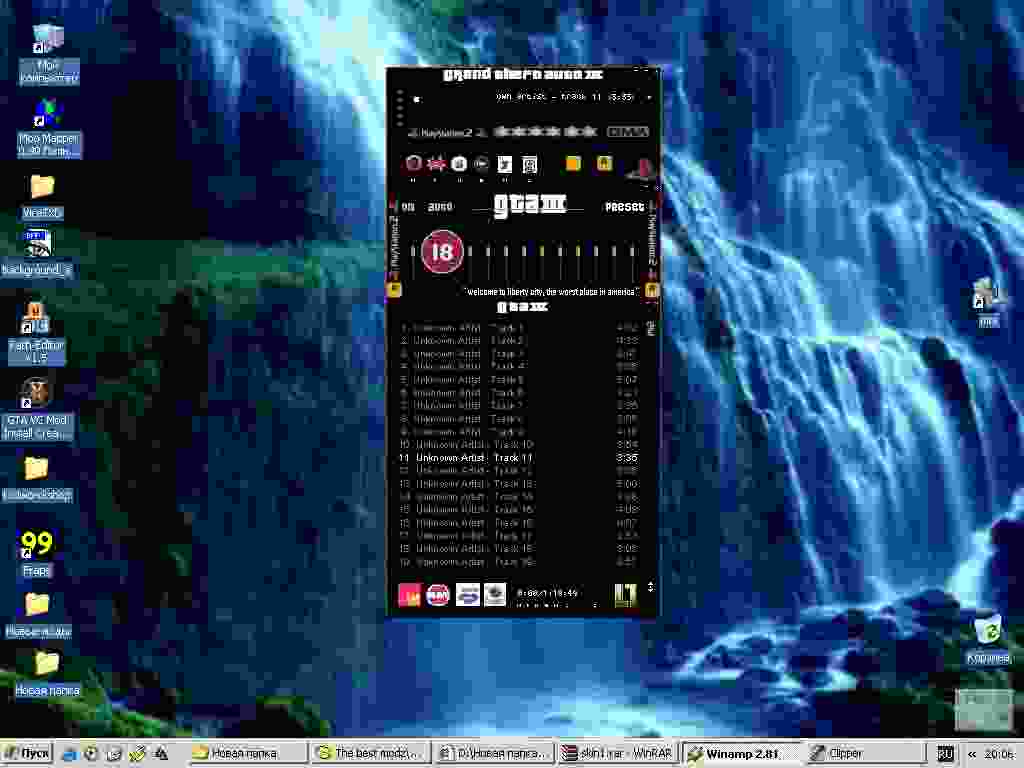Open the Пуск start menu
The height and width of the screenshot is (768, 1024).
(x=27, y=754)
